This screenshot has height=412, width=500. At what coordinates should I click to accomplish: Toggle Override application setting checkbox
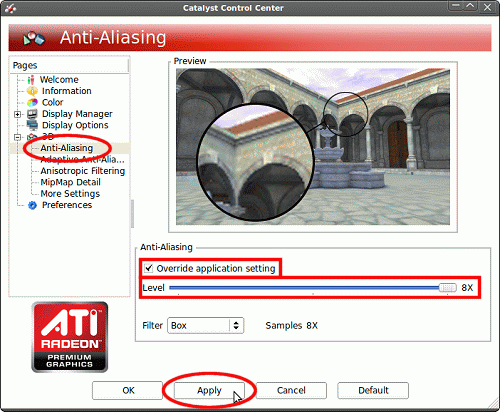click(x=148, y=268)
